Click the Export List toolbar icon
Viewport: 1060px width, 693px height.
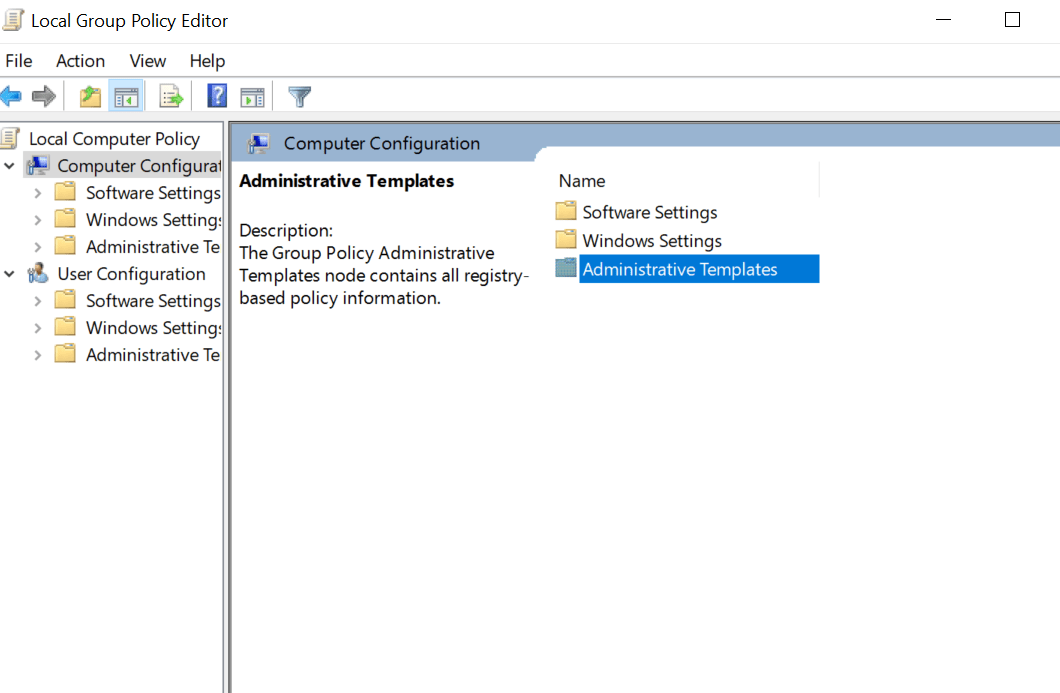coord(171,95)
